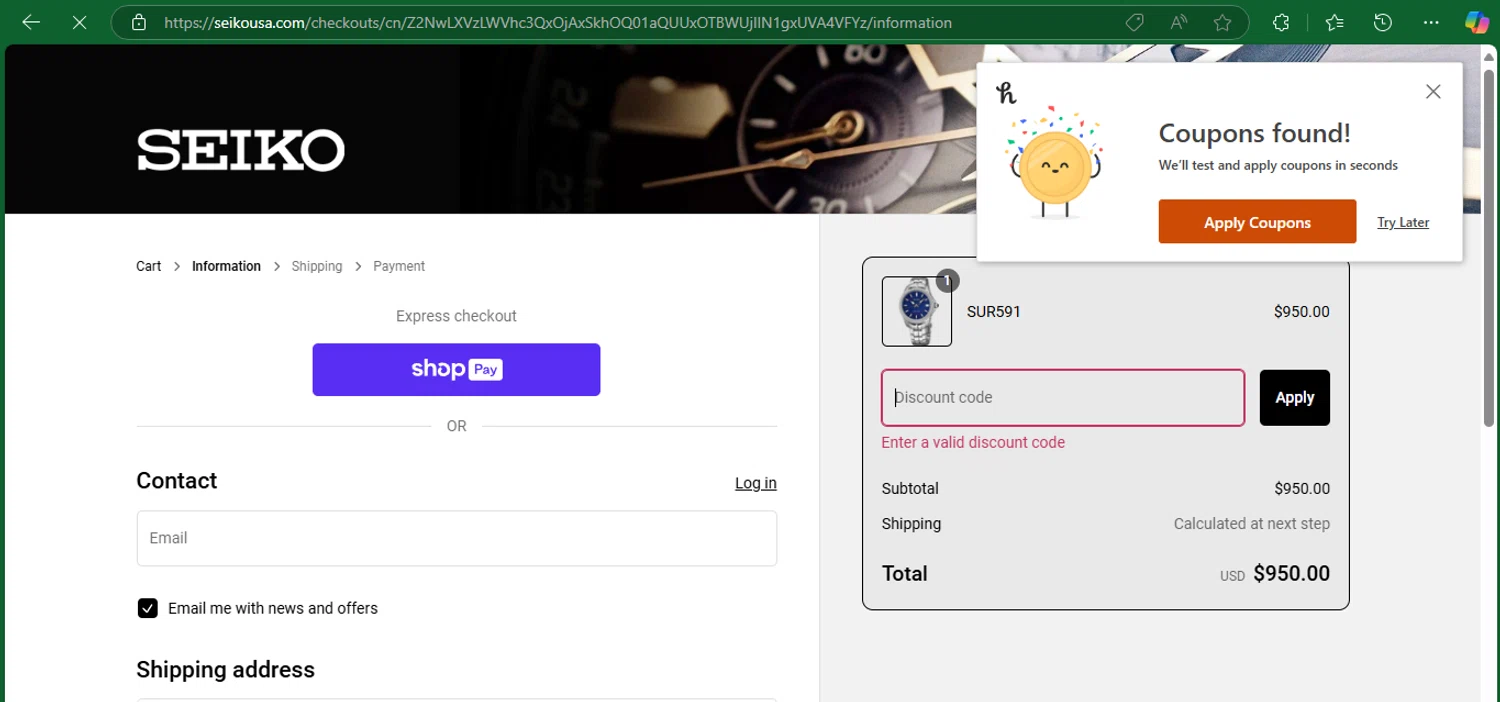Screen dimensions: 1500x702
Task: Add page to favorites star icon
Action: coord(1222,22)
